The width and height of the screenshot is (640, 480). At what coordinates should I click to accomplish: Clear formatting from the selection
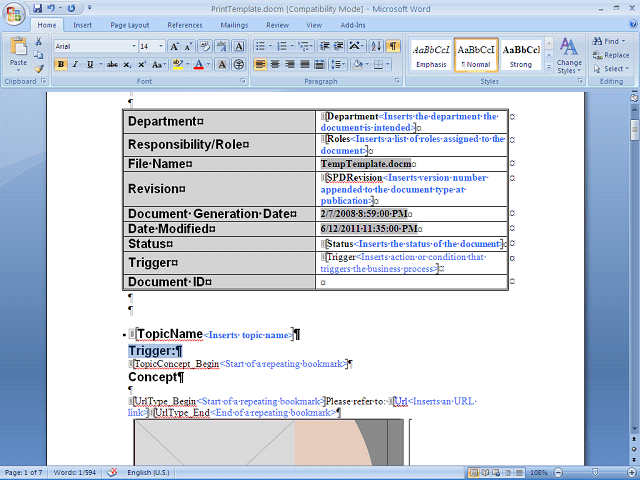click(205, 46)
